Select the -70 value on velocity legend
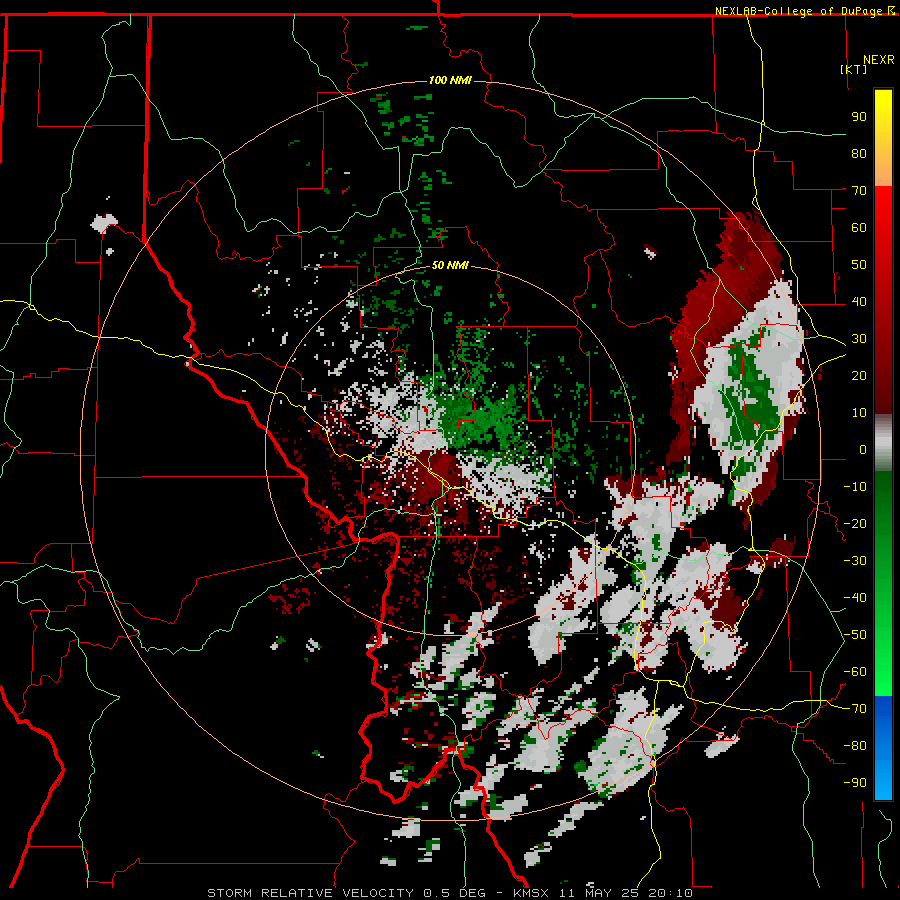 point(855,709)
